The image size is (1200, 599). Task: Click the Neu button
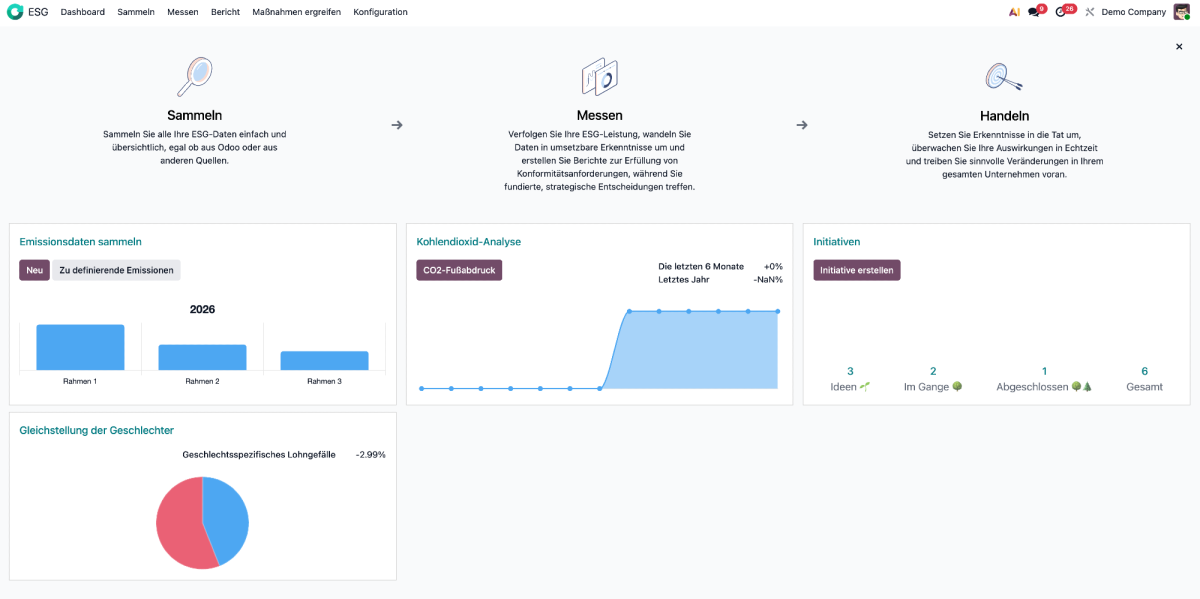34,270
